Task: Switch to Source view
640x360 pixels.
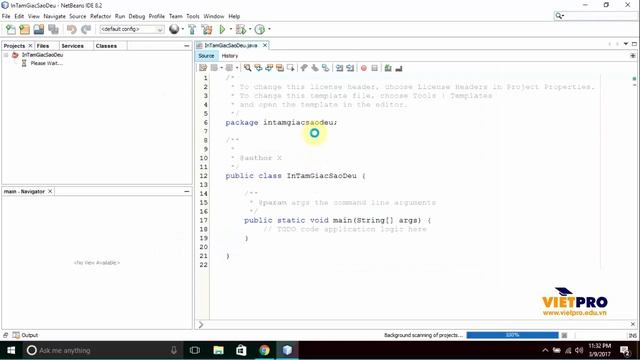Action: (206, 56)
